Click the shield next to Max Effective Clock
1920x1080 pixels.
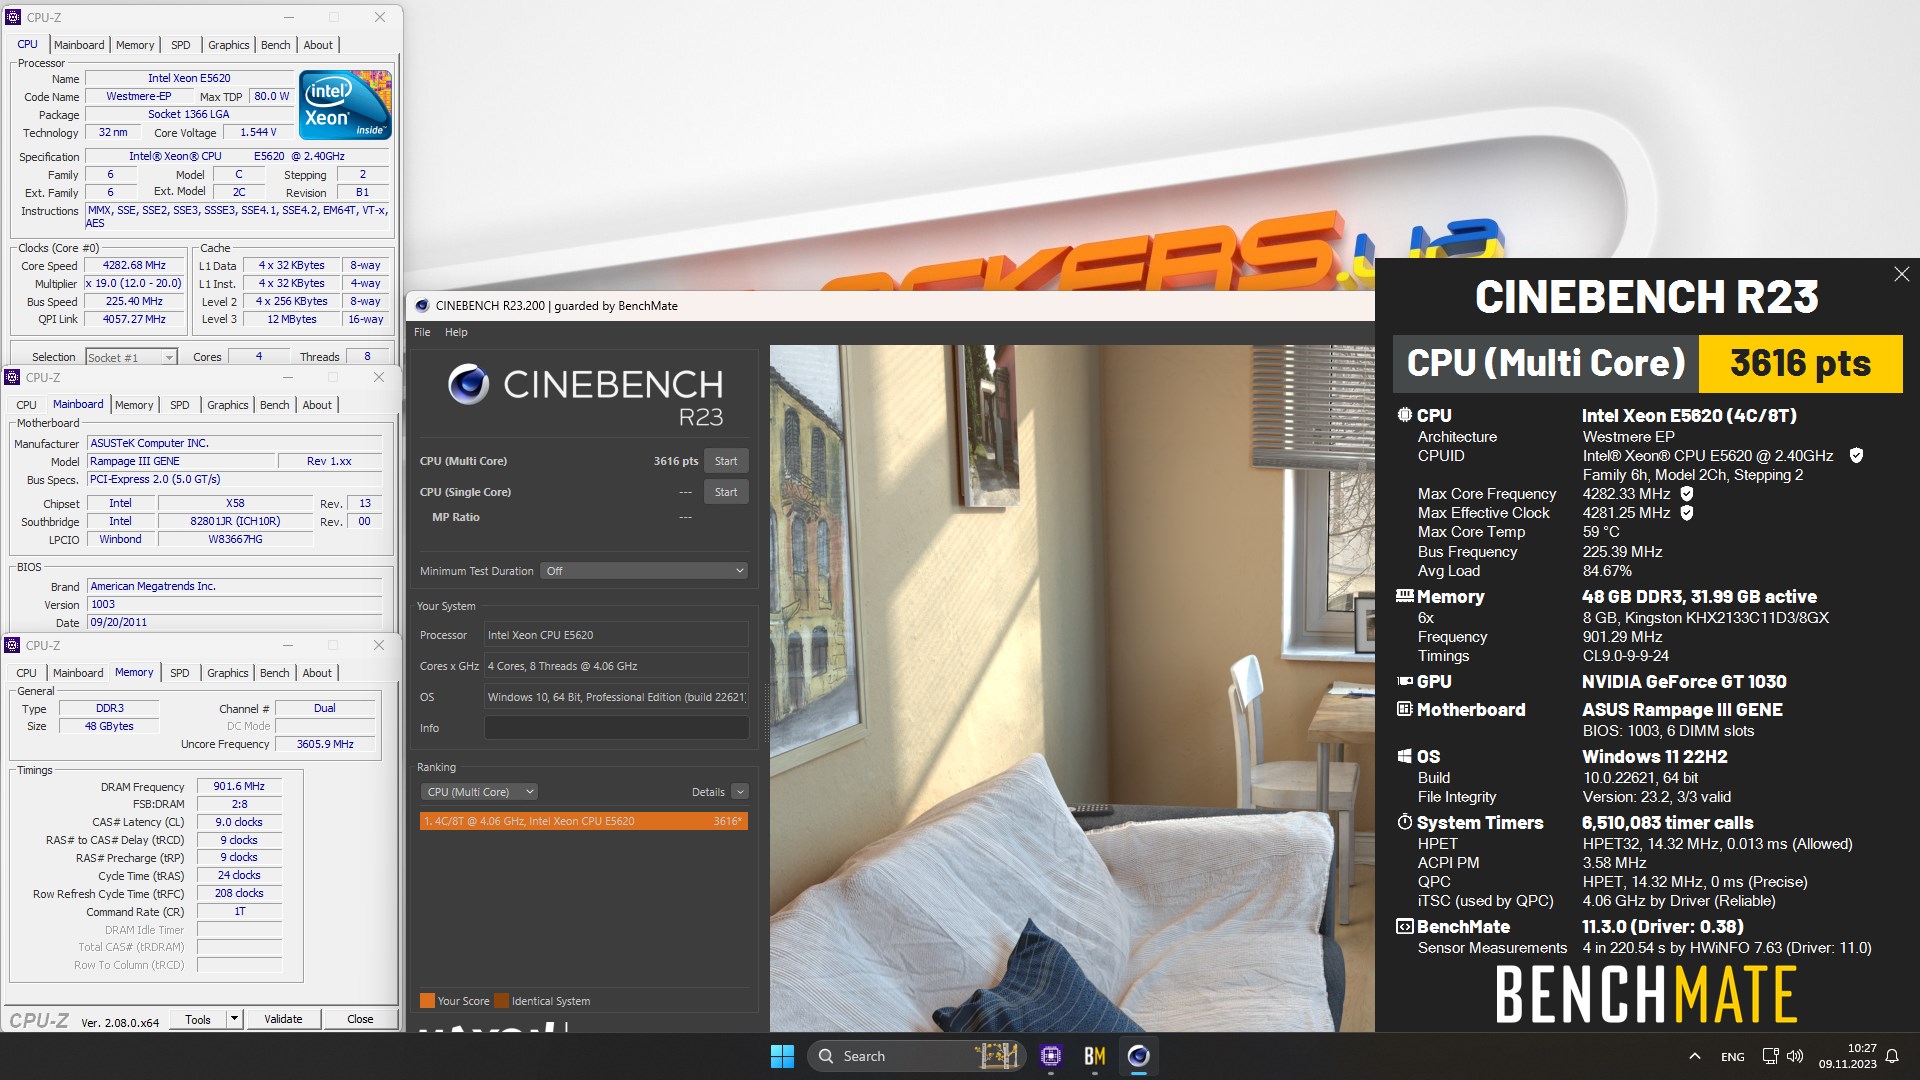click(1686, 513)
